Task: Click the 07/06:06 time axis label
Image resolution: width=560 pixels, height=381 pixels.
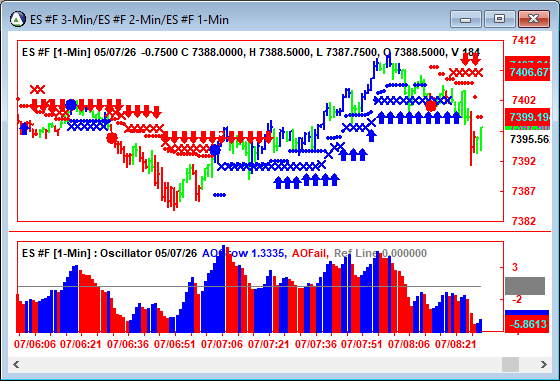Action: click(x=35, y=344)
